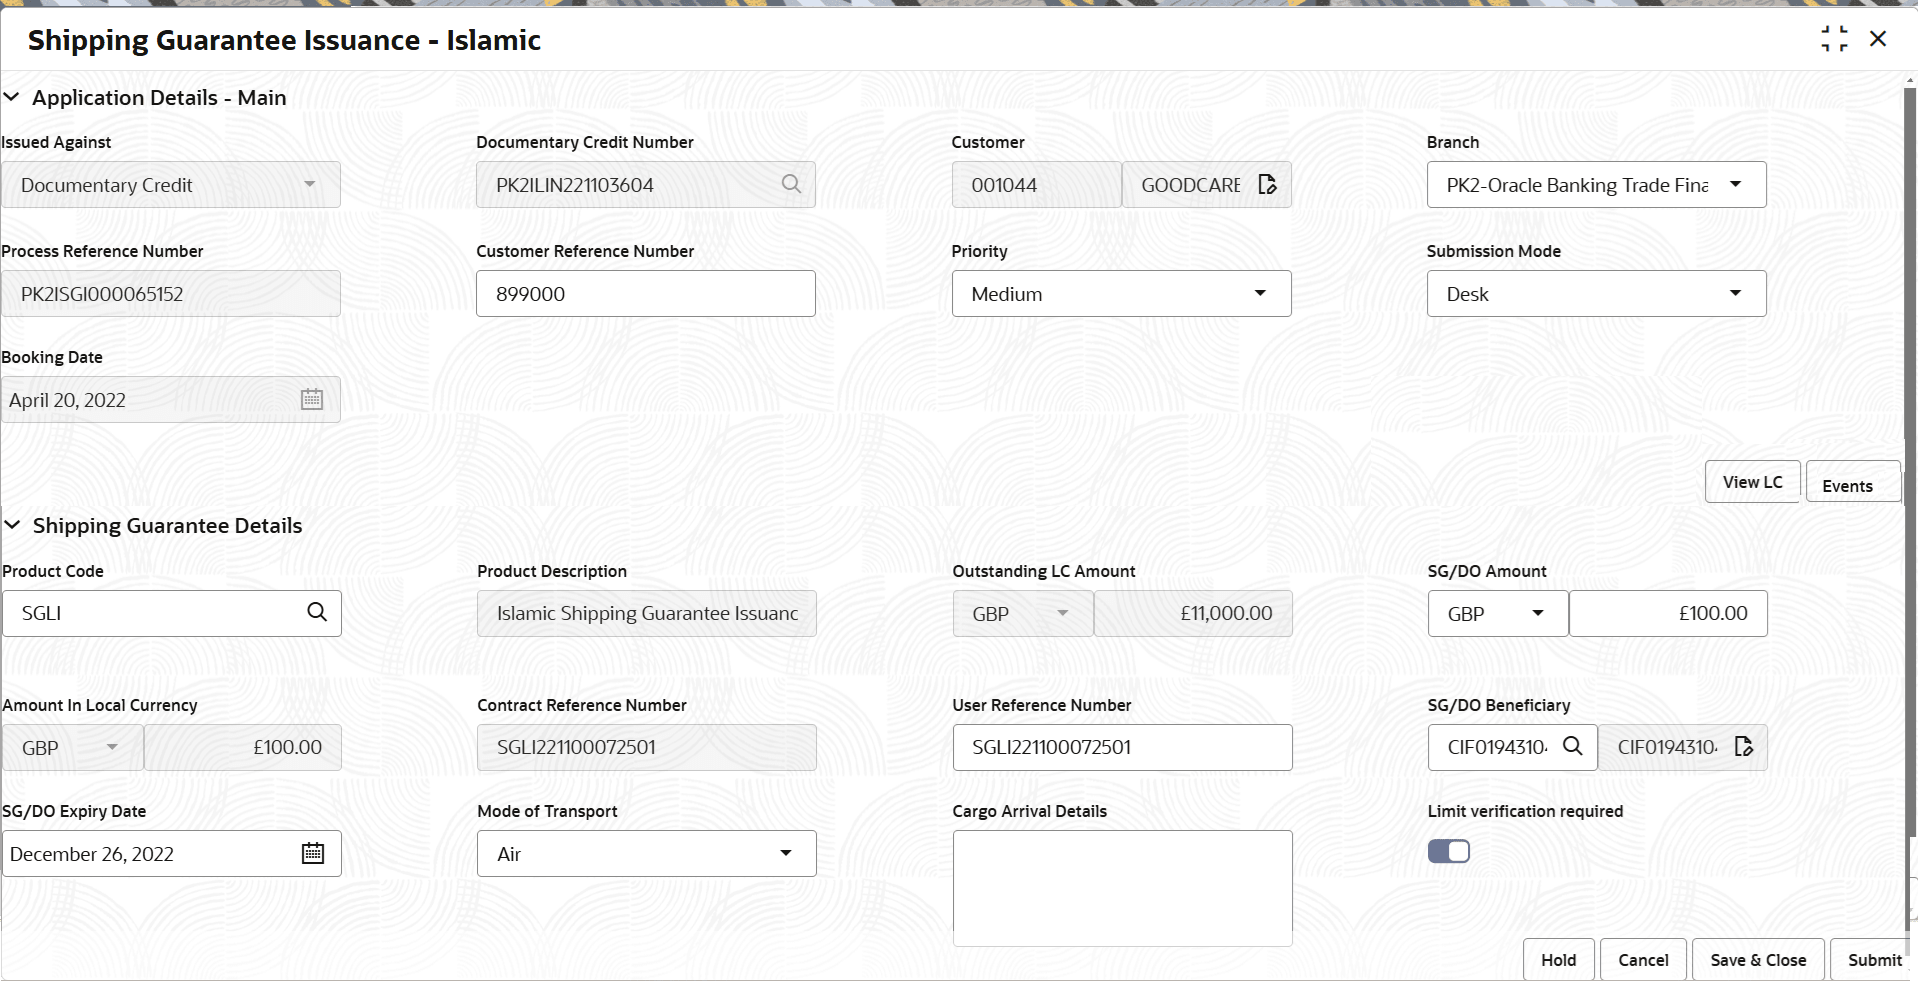This screenshot has width=1918, height=981.
Task: Open the Submission Mode dropdown
Action: pos(1735,293)
